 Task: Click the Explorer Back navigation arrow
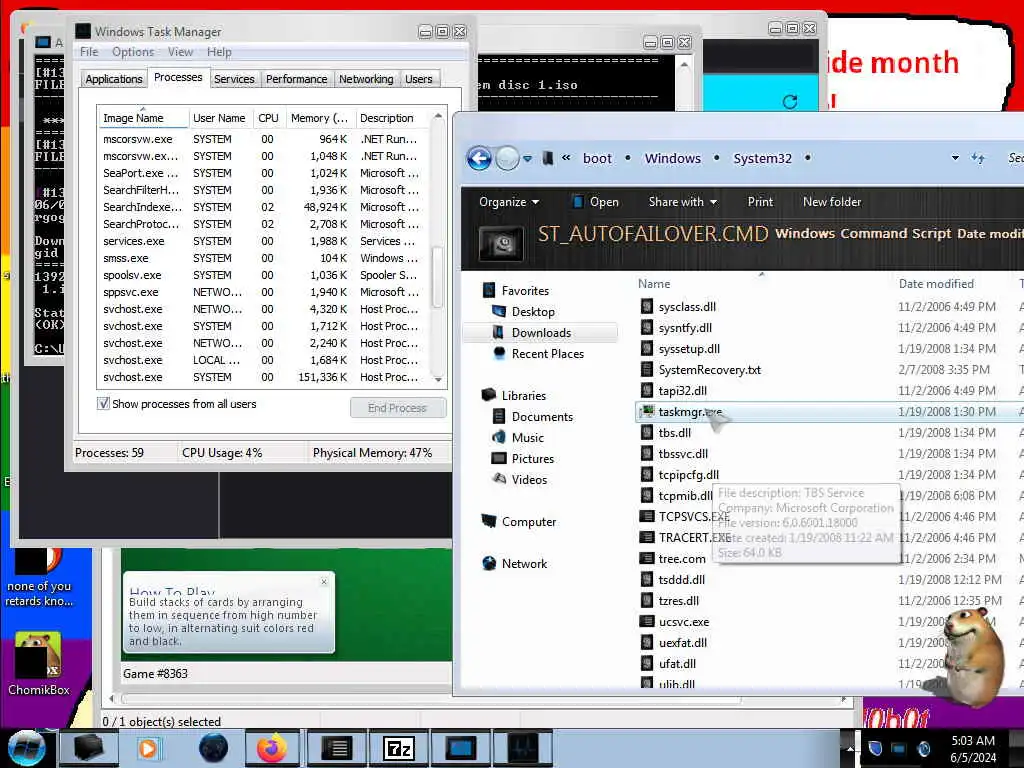click(479, 158)
